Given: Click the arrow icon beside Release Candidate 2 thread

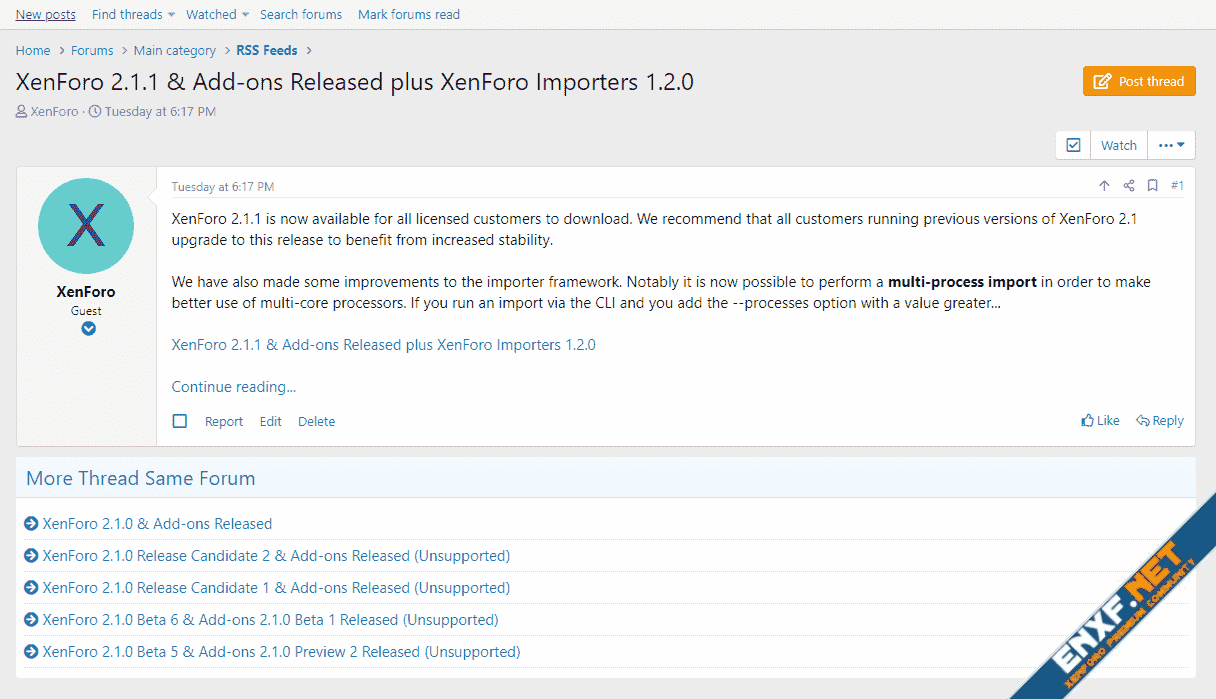Looking at the screenshot, I should [x=31, y=556].
